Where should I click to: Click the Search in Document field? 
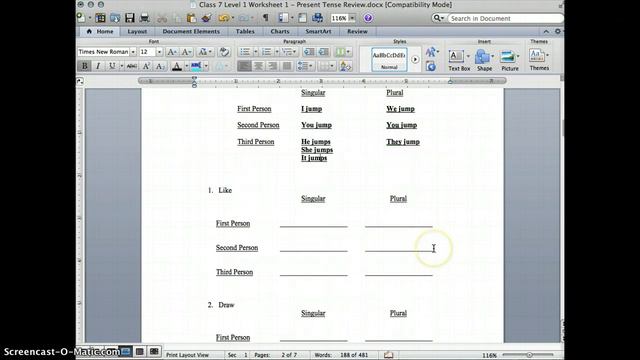(506, 18)
